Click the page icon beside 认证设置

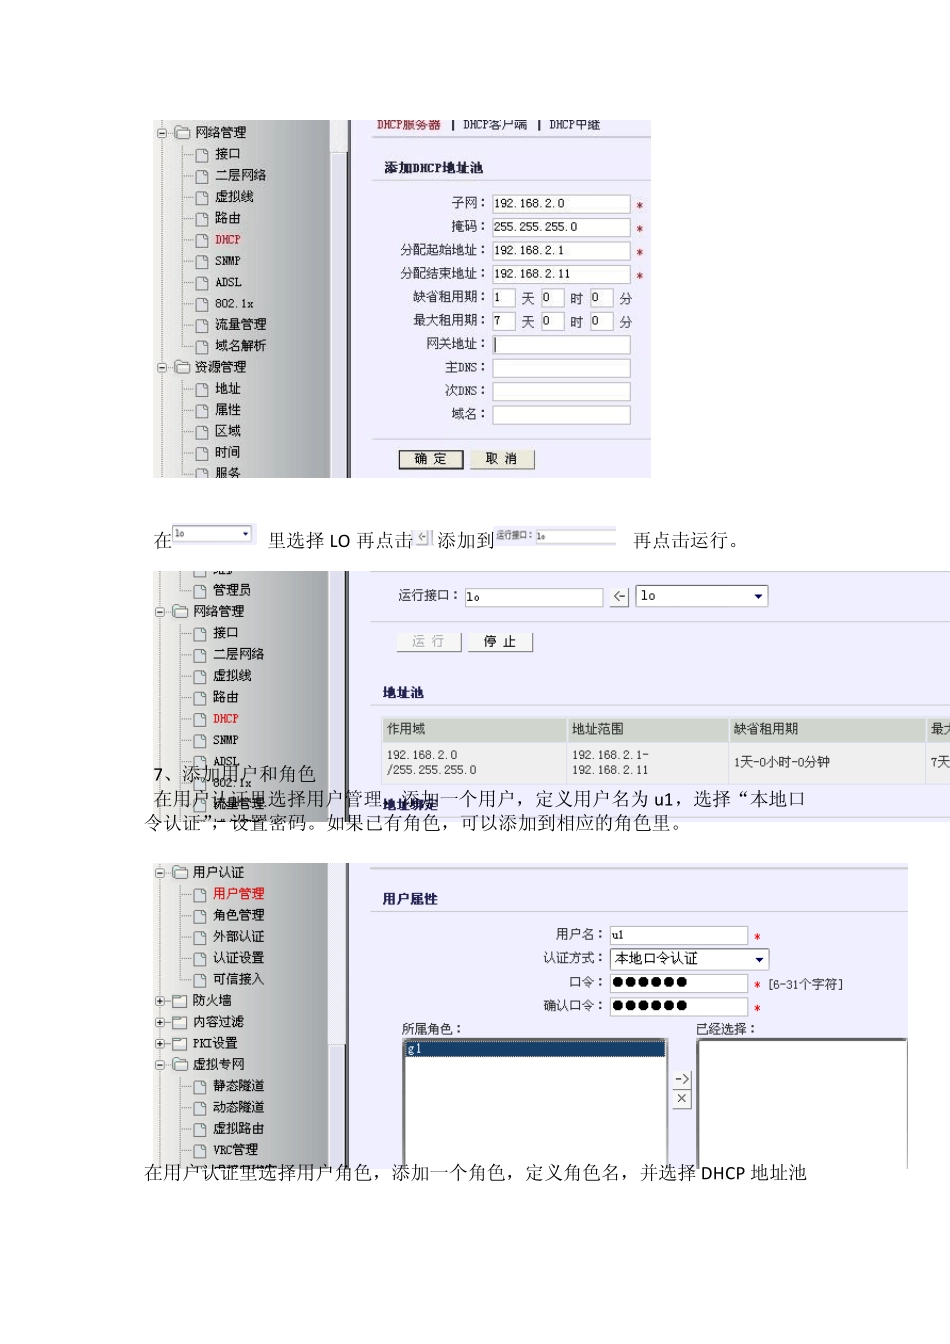pos(200,958)
